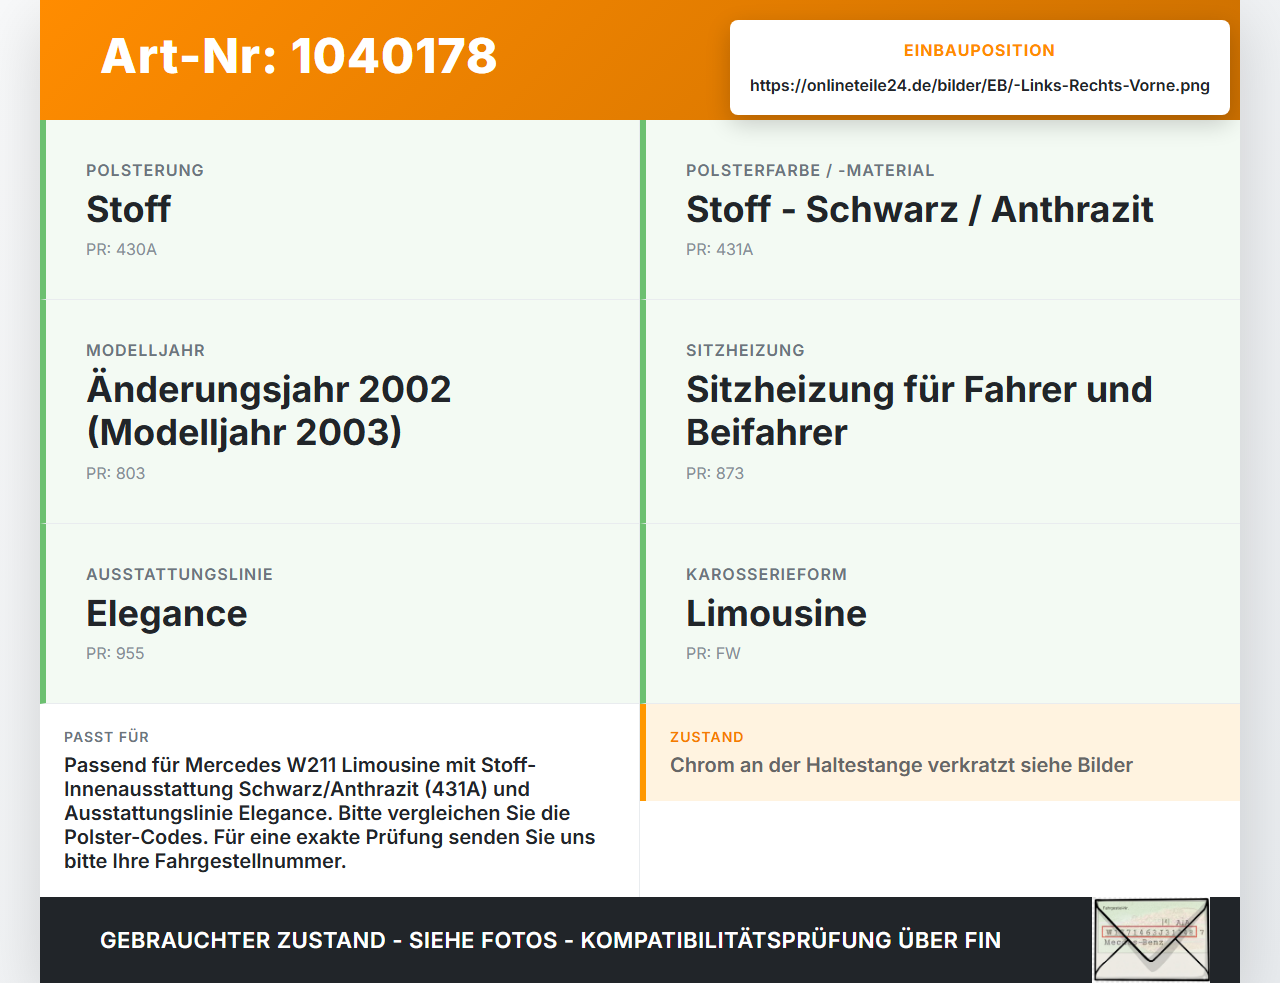This screenshot has height=983, width=1280.
Task: Click the ZUSTAND label
Action: [x=706, y=737]
